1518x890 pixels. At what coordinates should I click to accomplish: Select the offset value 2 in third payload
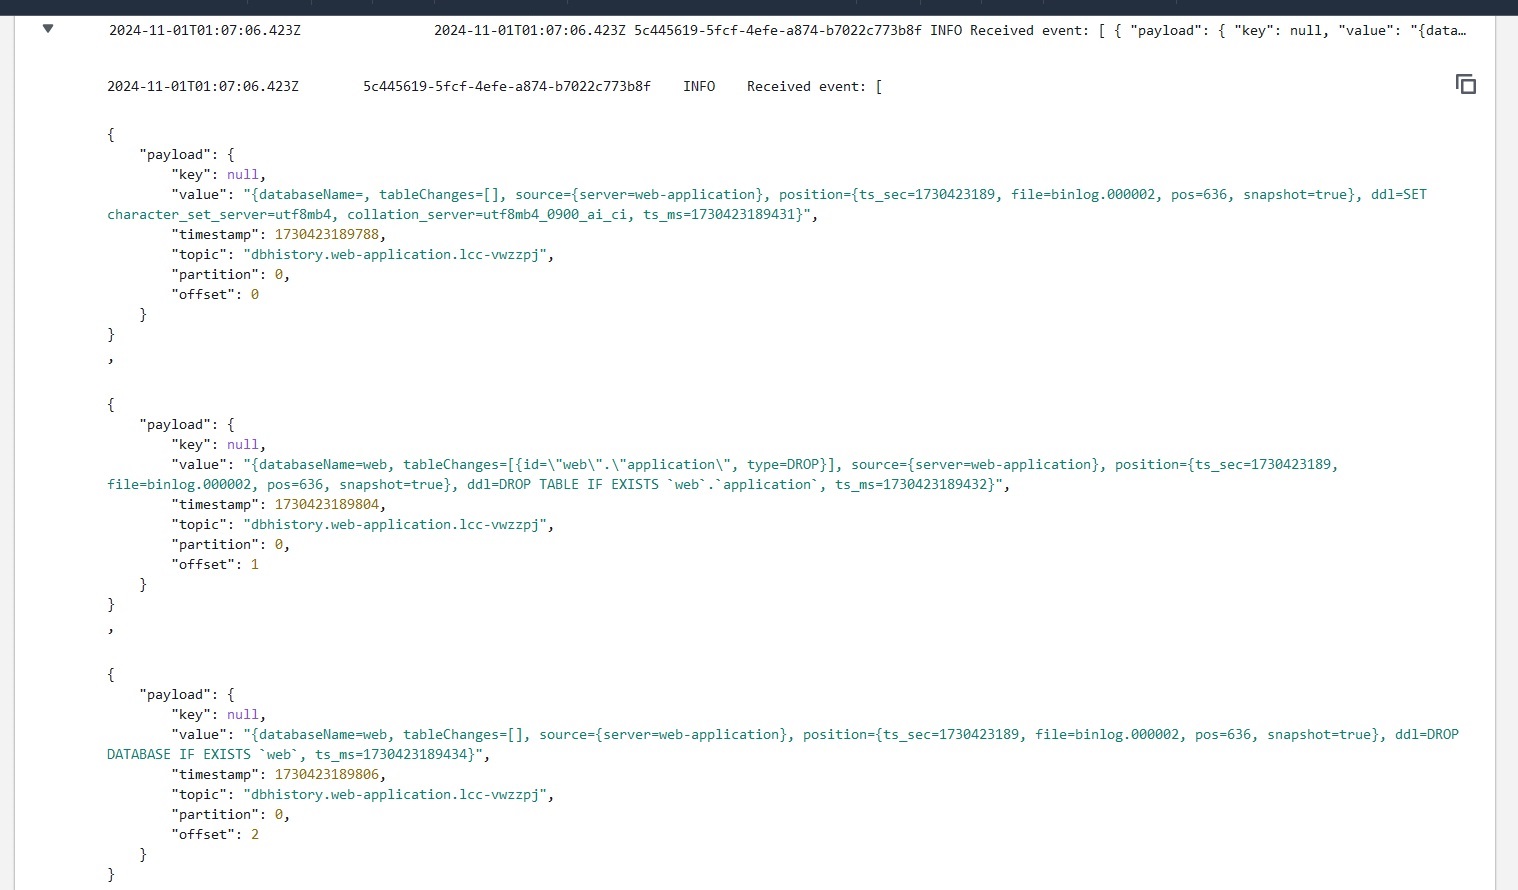click(x=255, y=834)
